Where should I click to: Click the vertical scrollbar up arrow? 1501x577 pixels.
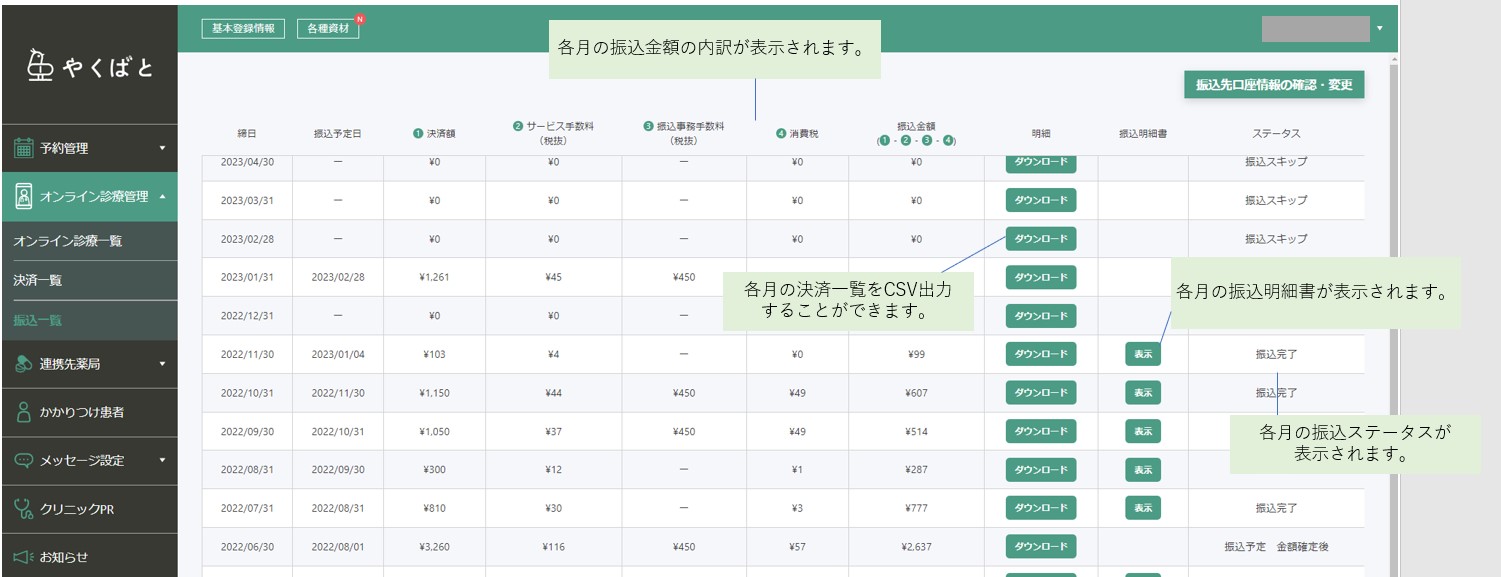tap(1393, 59)
